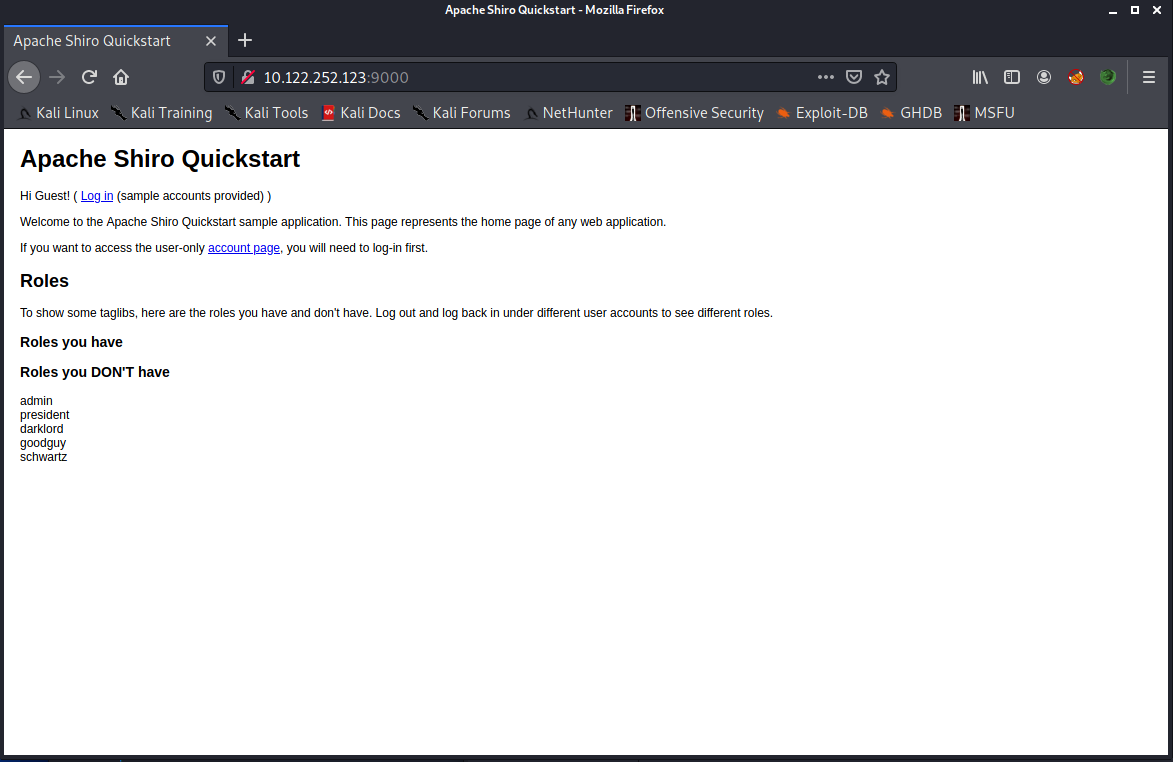The width and height of the screenshot is (1173, 762).
Task: Open Offensive Security bookmark
Action: pos(694,113)
